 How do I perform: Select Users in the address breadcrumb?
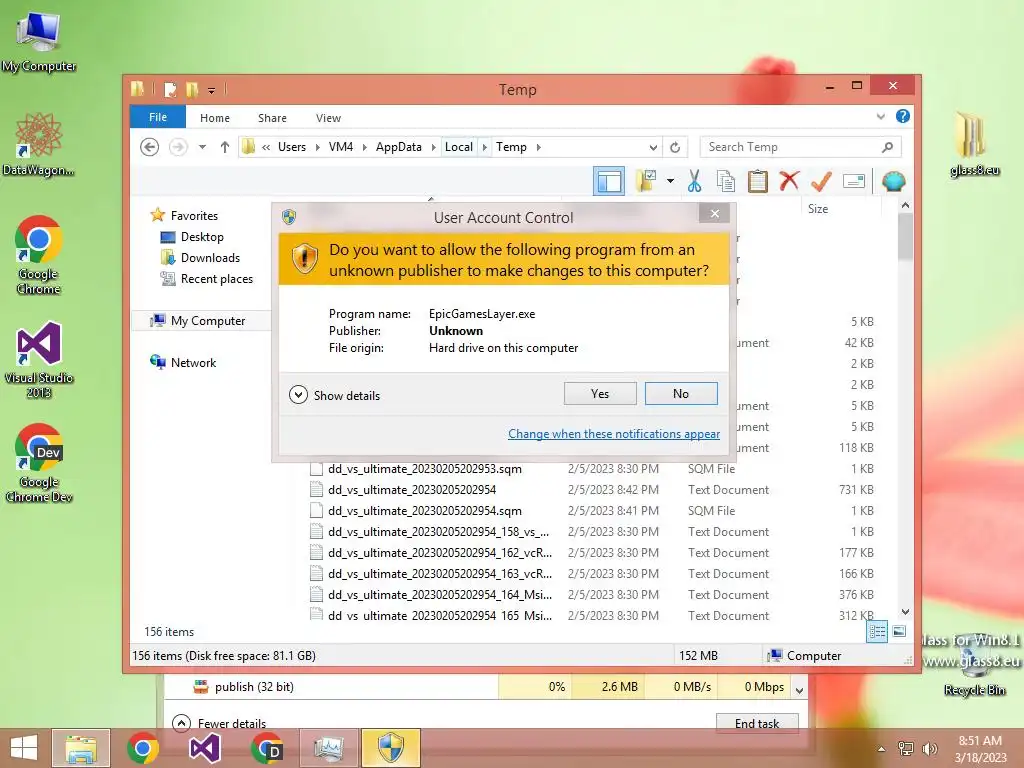(x=292, y=147)
